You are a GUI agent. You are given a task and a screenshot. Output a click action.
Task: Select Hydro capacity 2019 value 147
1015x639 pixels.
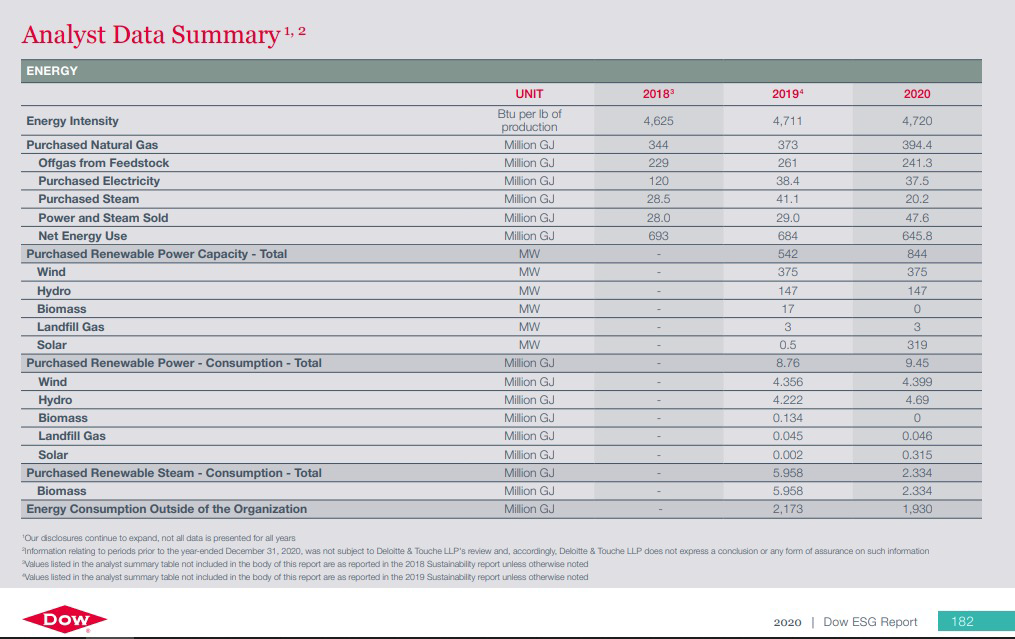point(787,291)
